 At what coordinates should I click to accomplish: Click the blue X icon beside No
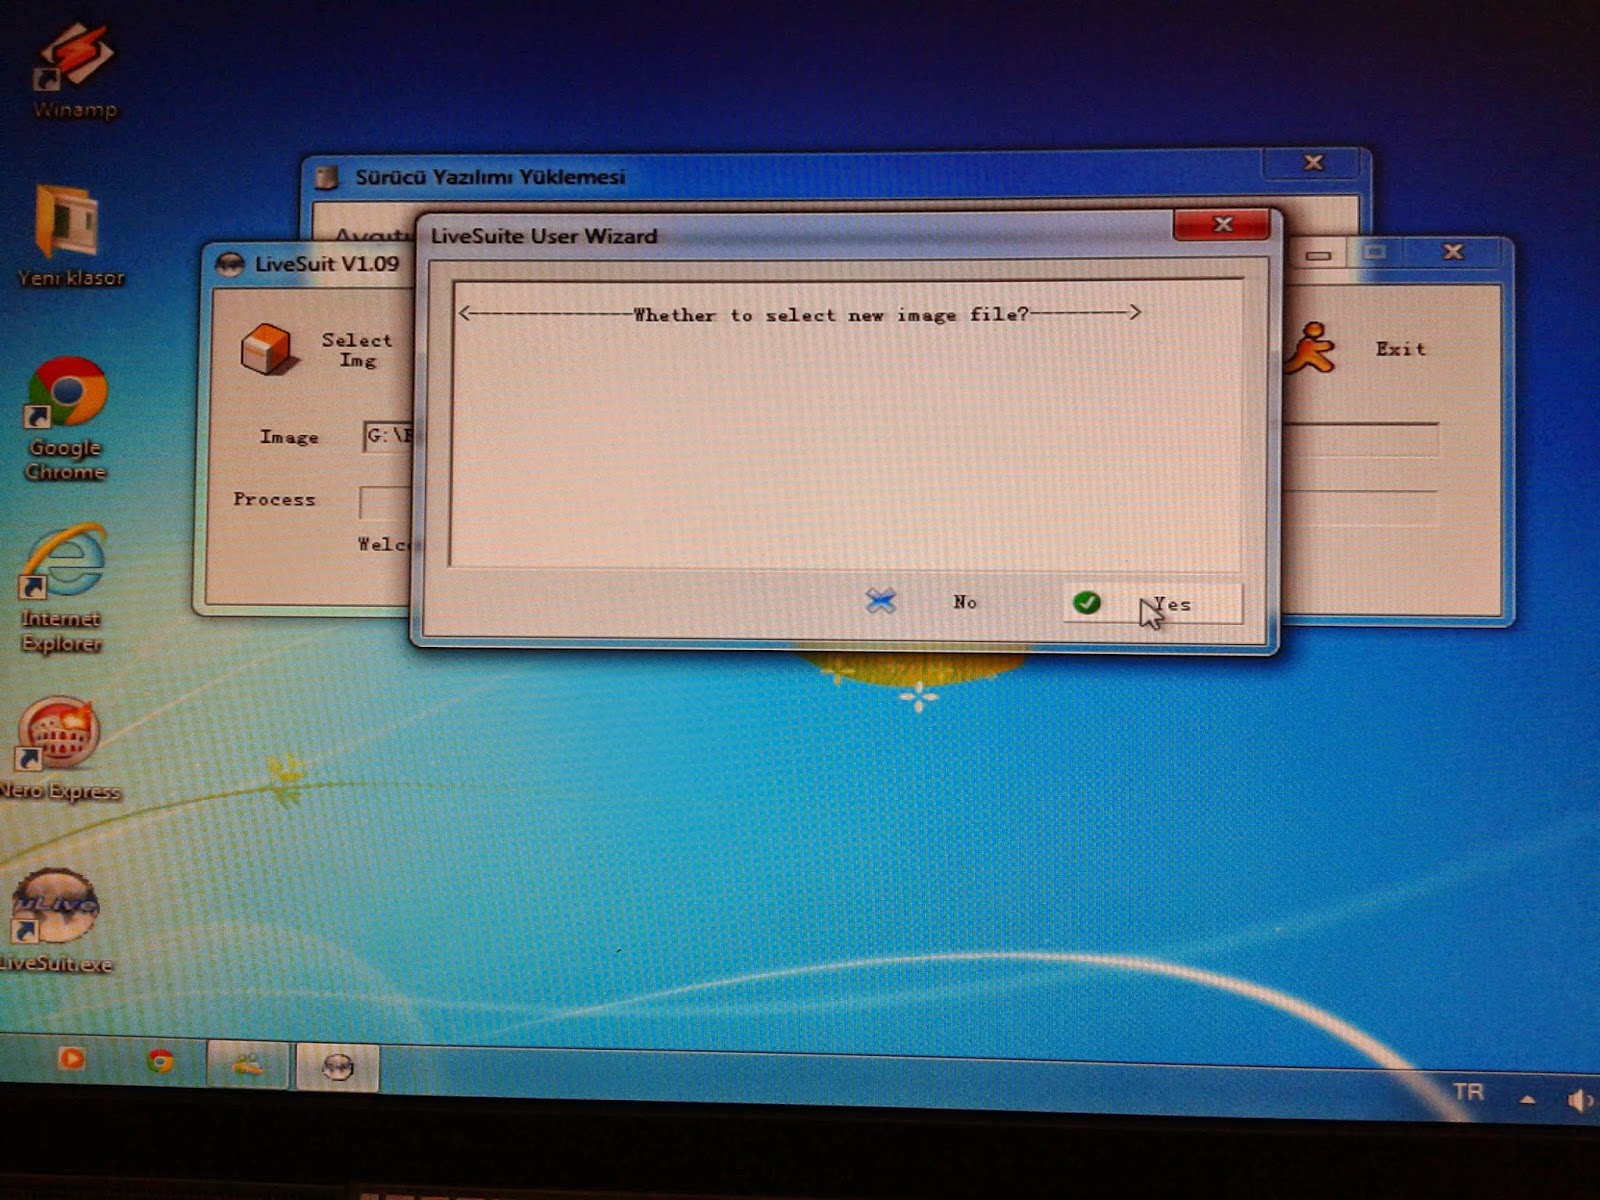click(881, 601)
